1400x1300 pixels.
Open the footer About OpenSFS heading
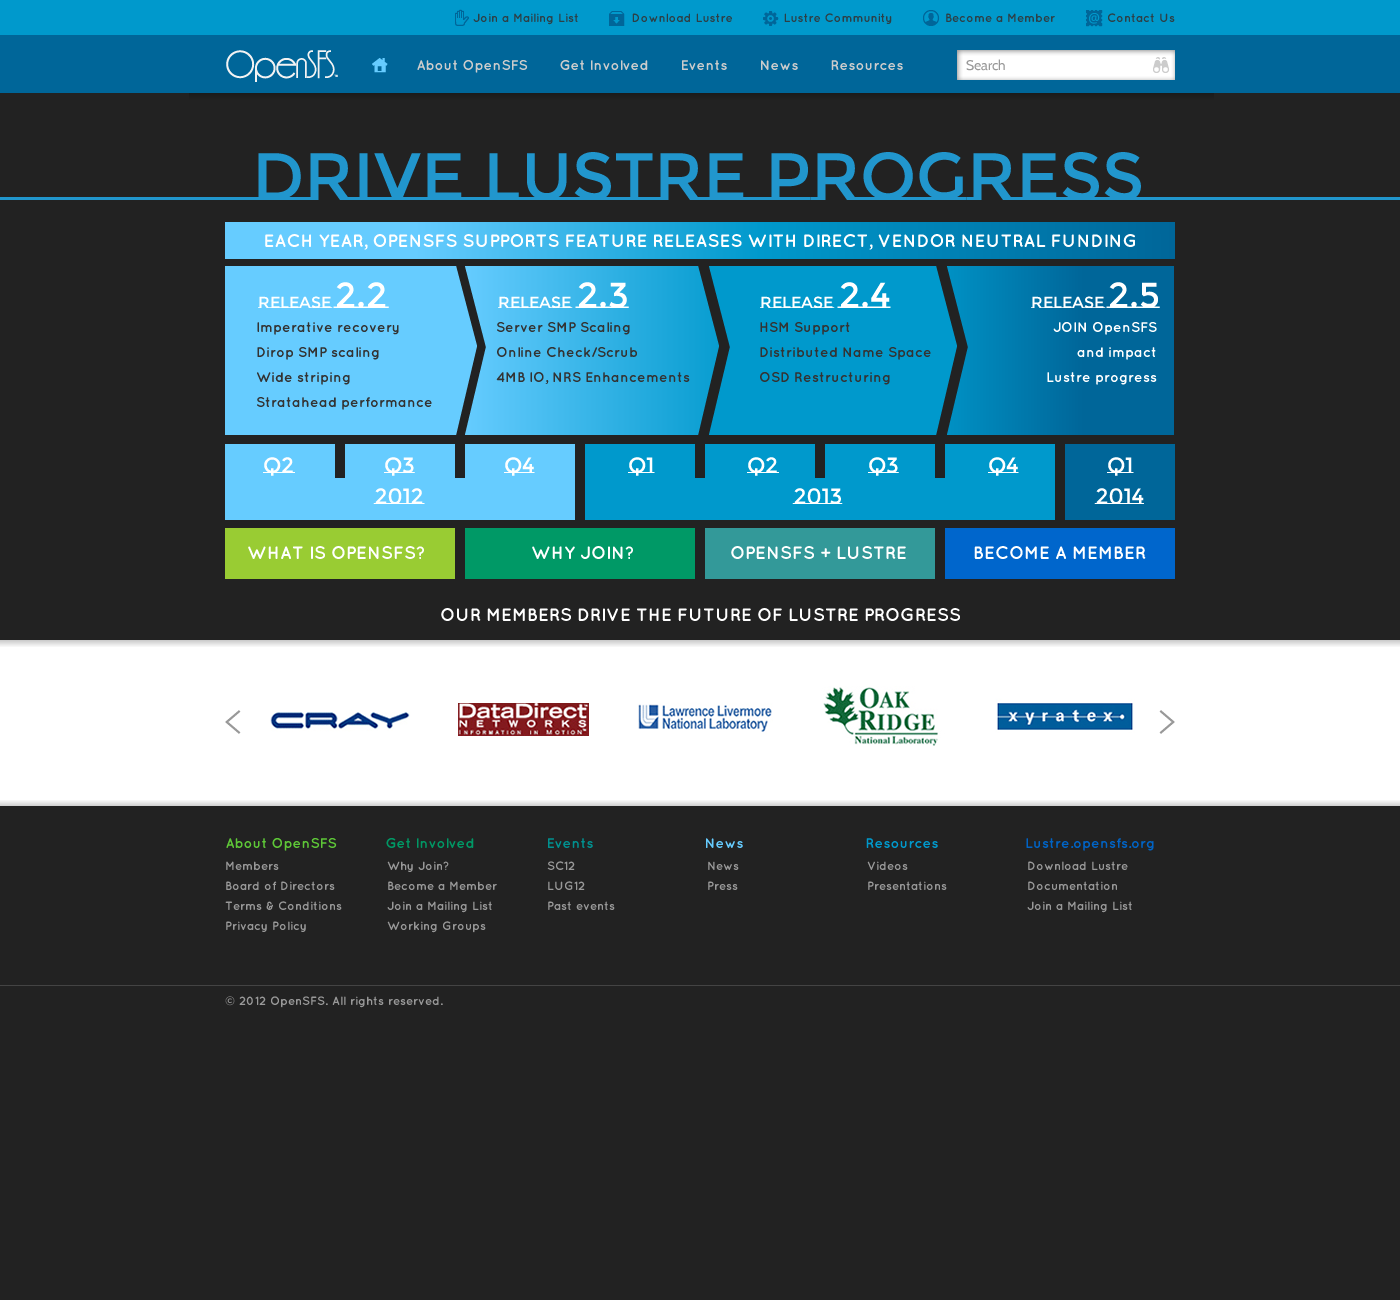pos(281,843)
